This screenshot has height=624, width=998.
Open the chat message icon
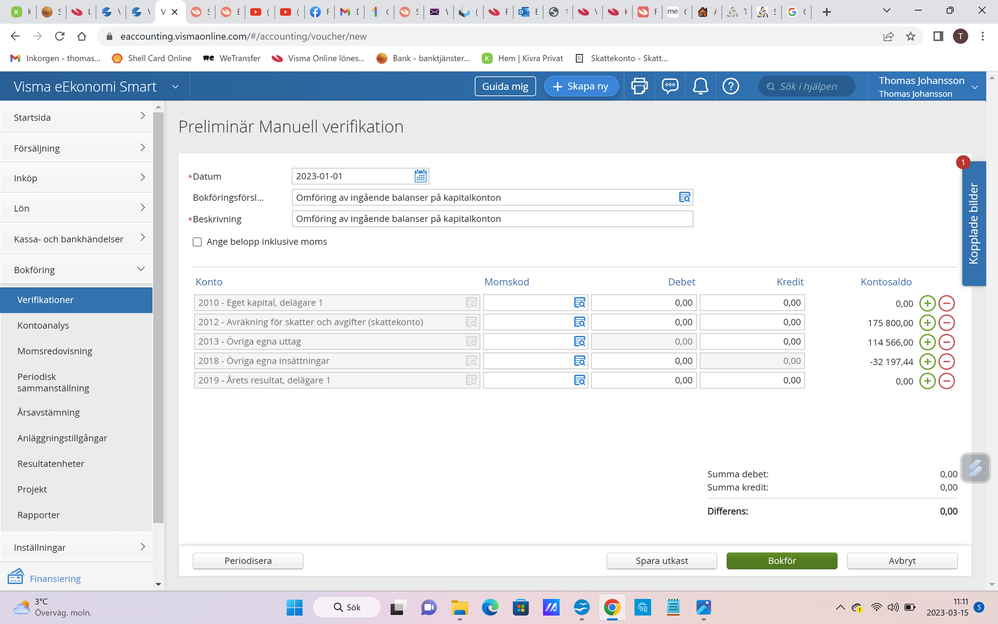670,86
